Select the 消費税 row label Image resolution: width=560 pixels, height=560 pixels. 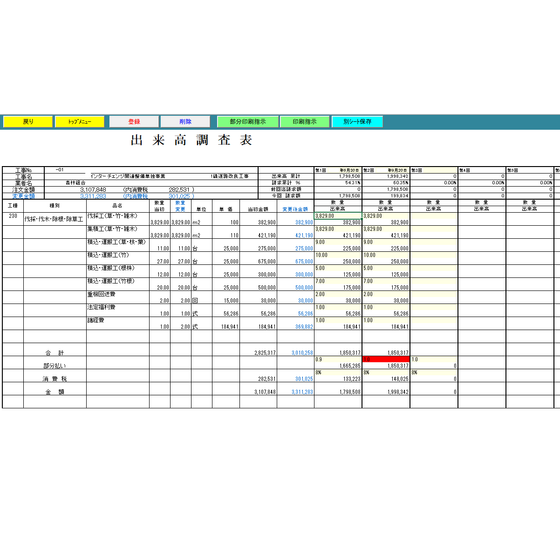[55, 379]
